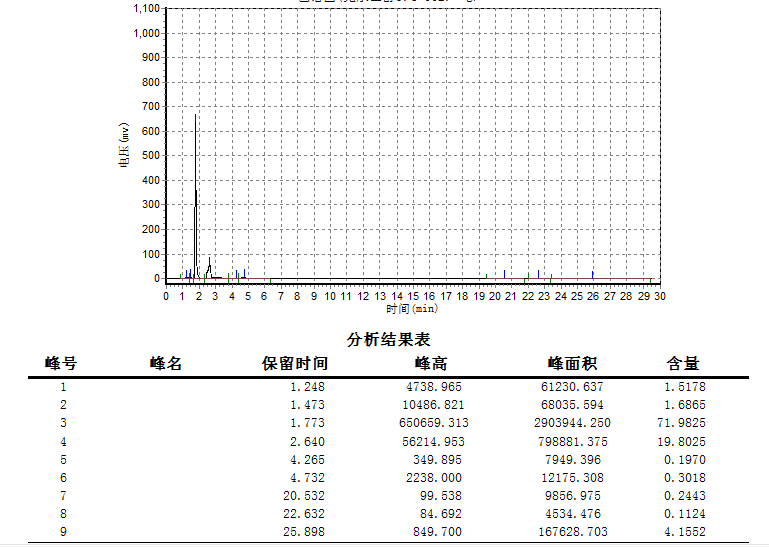This screenshot has height=547, width=769.
Task: Select retention time value 22.632
Action: click(x=304, y=514)
